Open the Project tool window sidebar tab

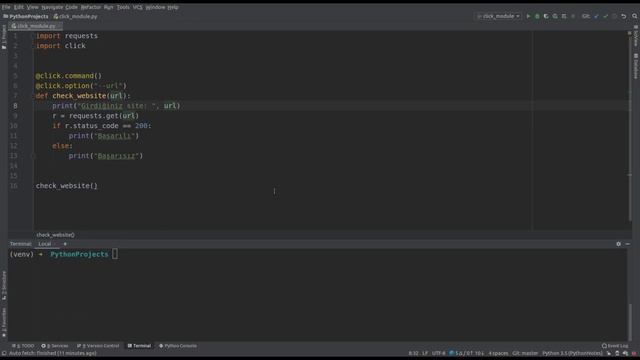(4, 37)
